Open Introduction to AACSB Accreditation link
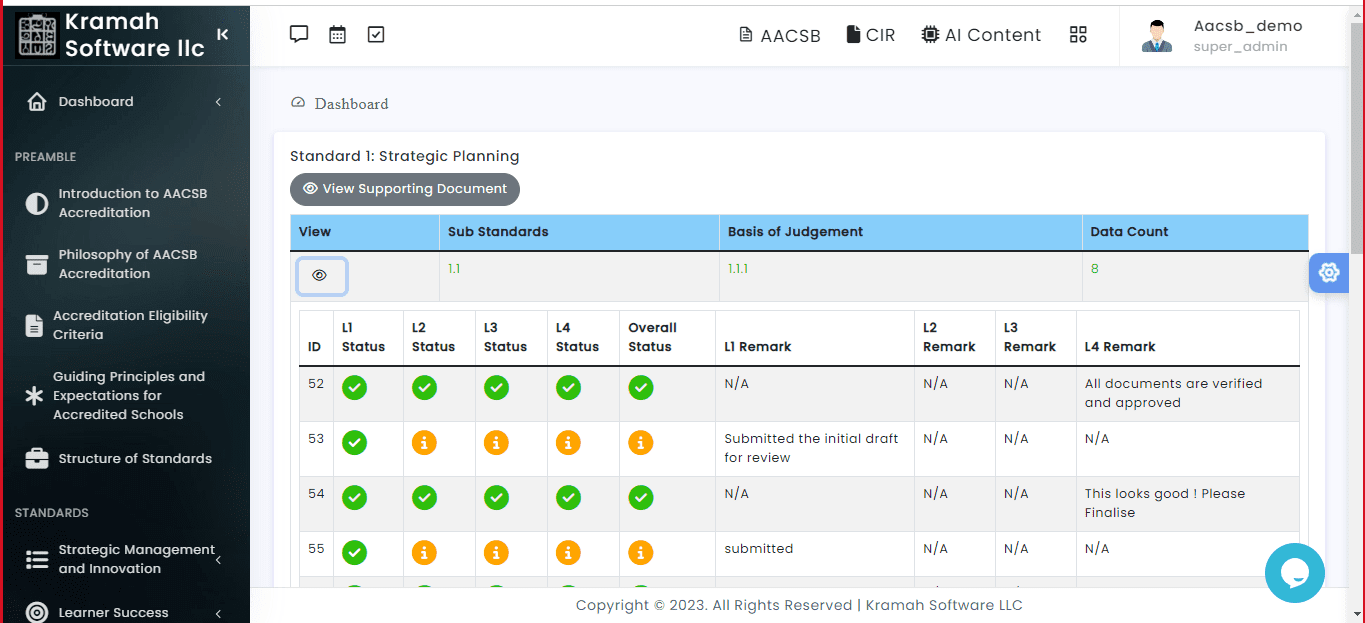This screenshot has width=1365, height=623. coord(132,203)
